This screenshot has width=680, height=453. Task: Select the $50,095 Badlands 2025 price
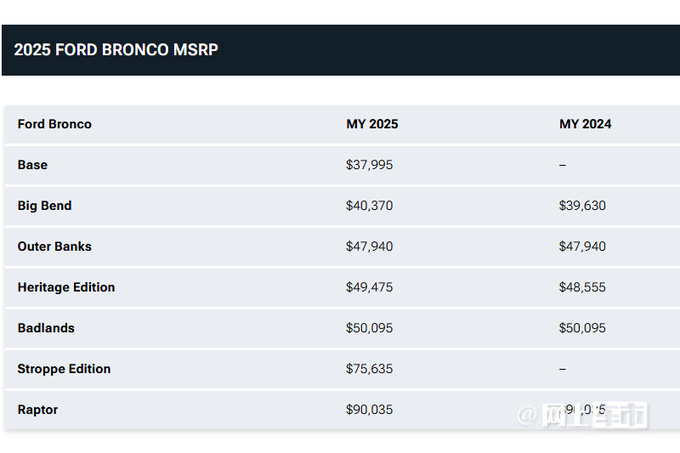[x=369, y=328]
